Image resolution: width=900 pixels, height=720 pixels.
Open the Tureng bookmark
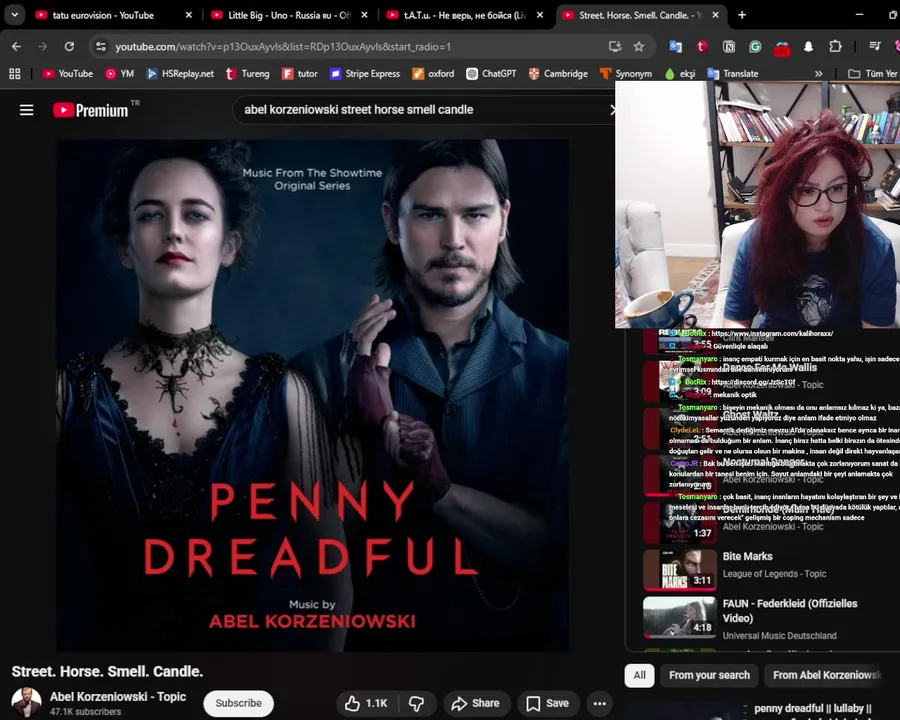coord(247,73)
